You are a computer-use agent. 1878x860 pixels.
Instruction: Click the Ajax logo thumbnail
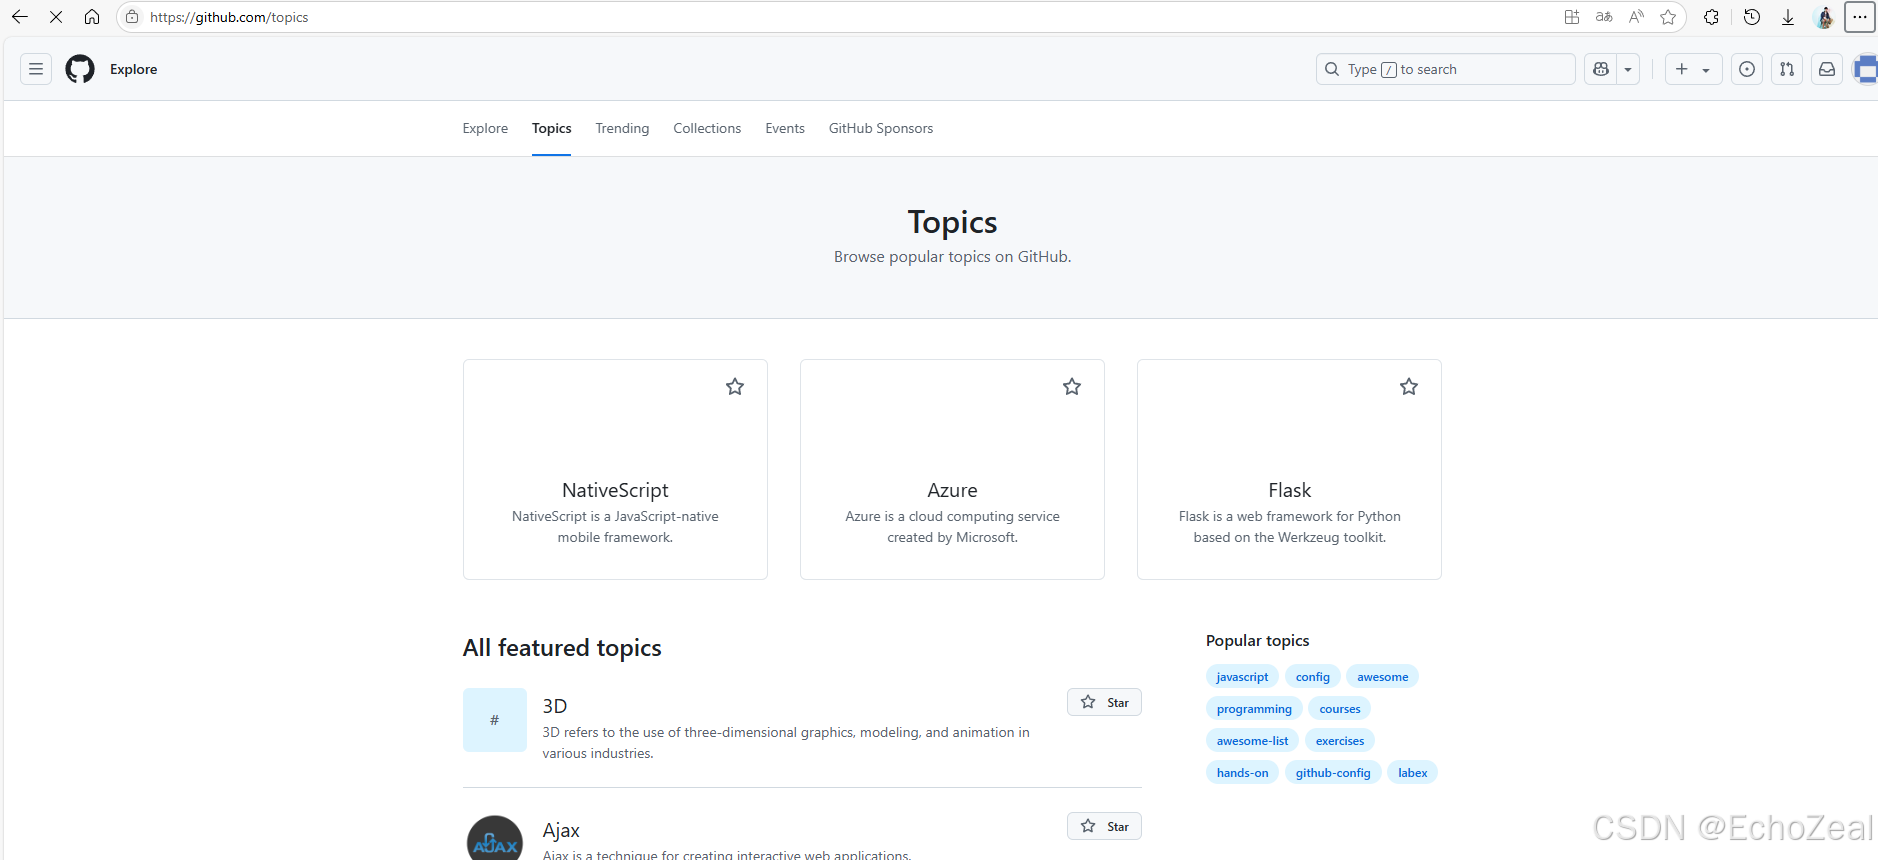[495, 840]
